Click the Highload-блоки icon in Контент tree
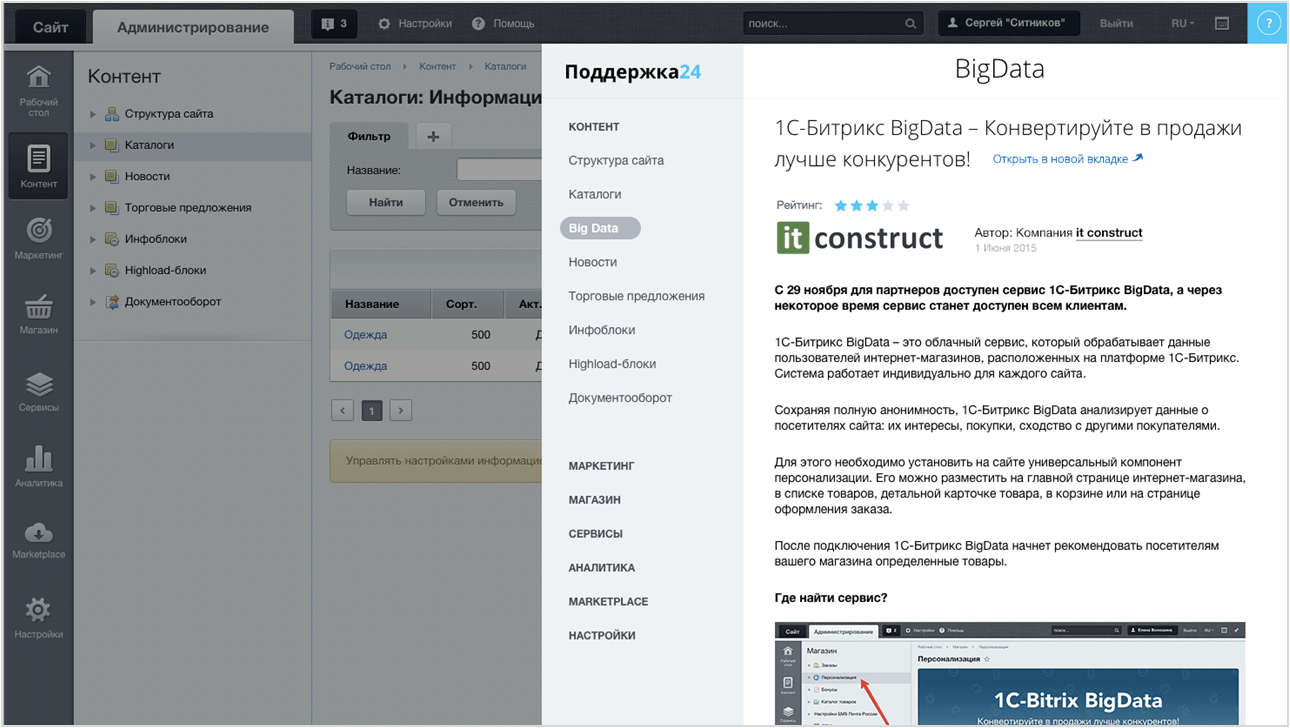Image resolution: width=1290 pixels, height=728 pixels. [112, 270]
